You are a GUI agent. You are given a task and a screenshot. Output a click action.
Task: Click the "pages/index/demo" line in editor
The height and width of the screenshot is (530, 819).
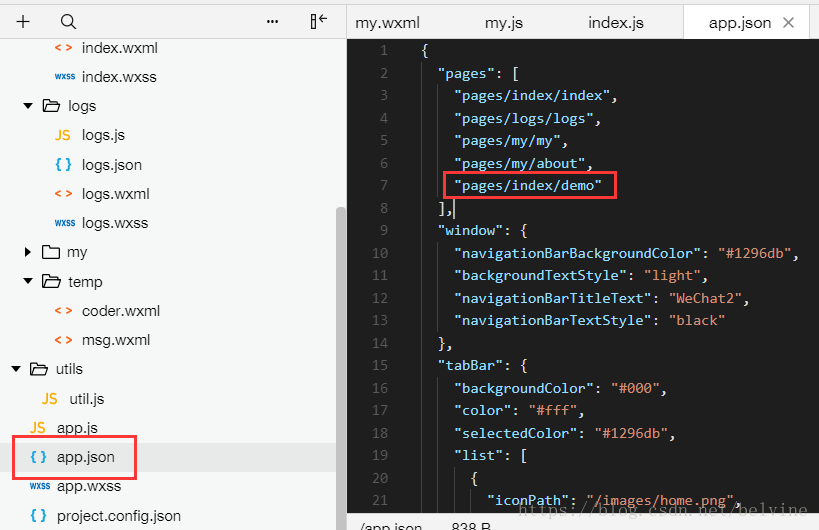528,185
